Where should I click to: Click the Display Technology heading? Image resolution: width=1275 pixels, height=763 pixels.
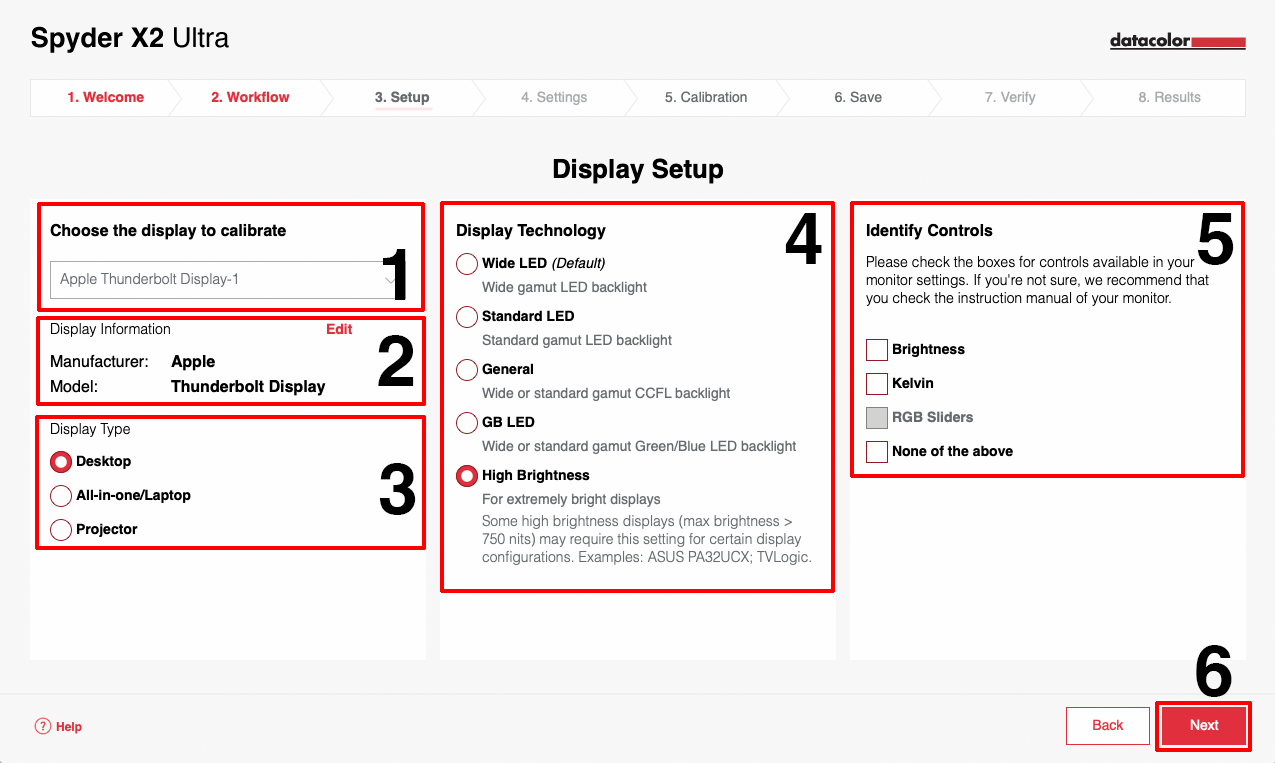(x=531, y=230)
